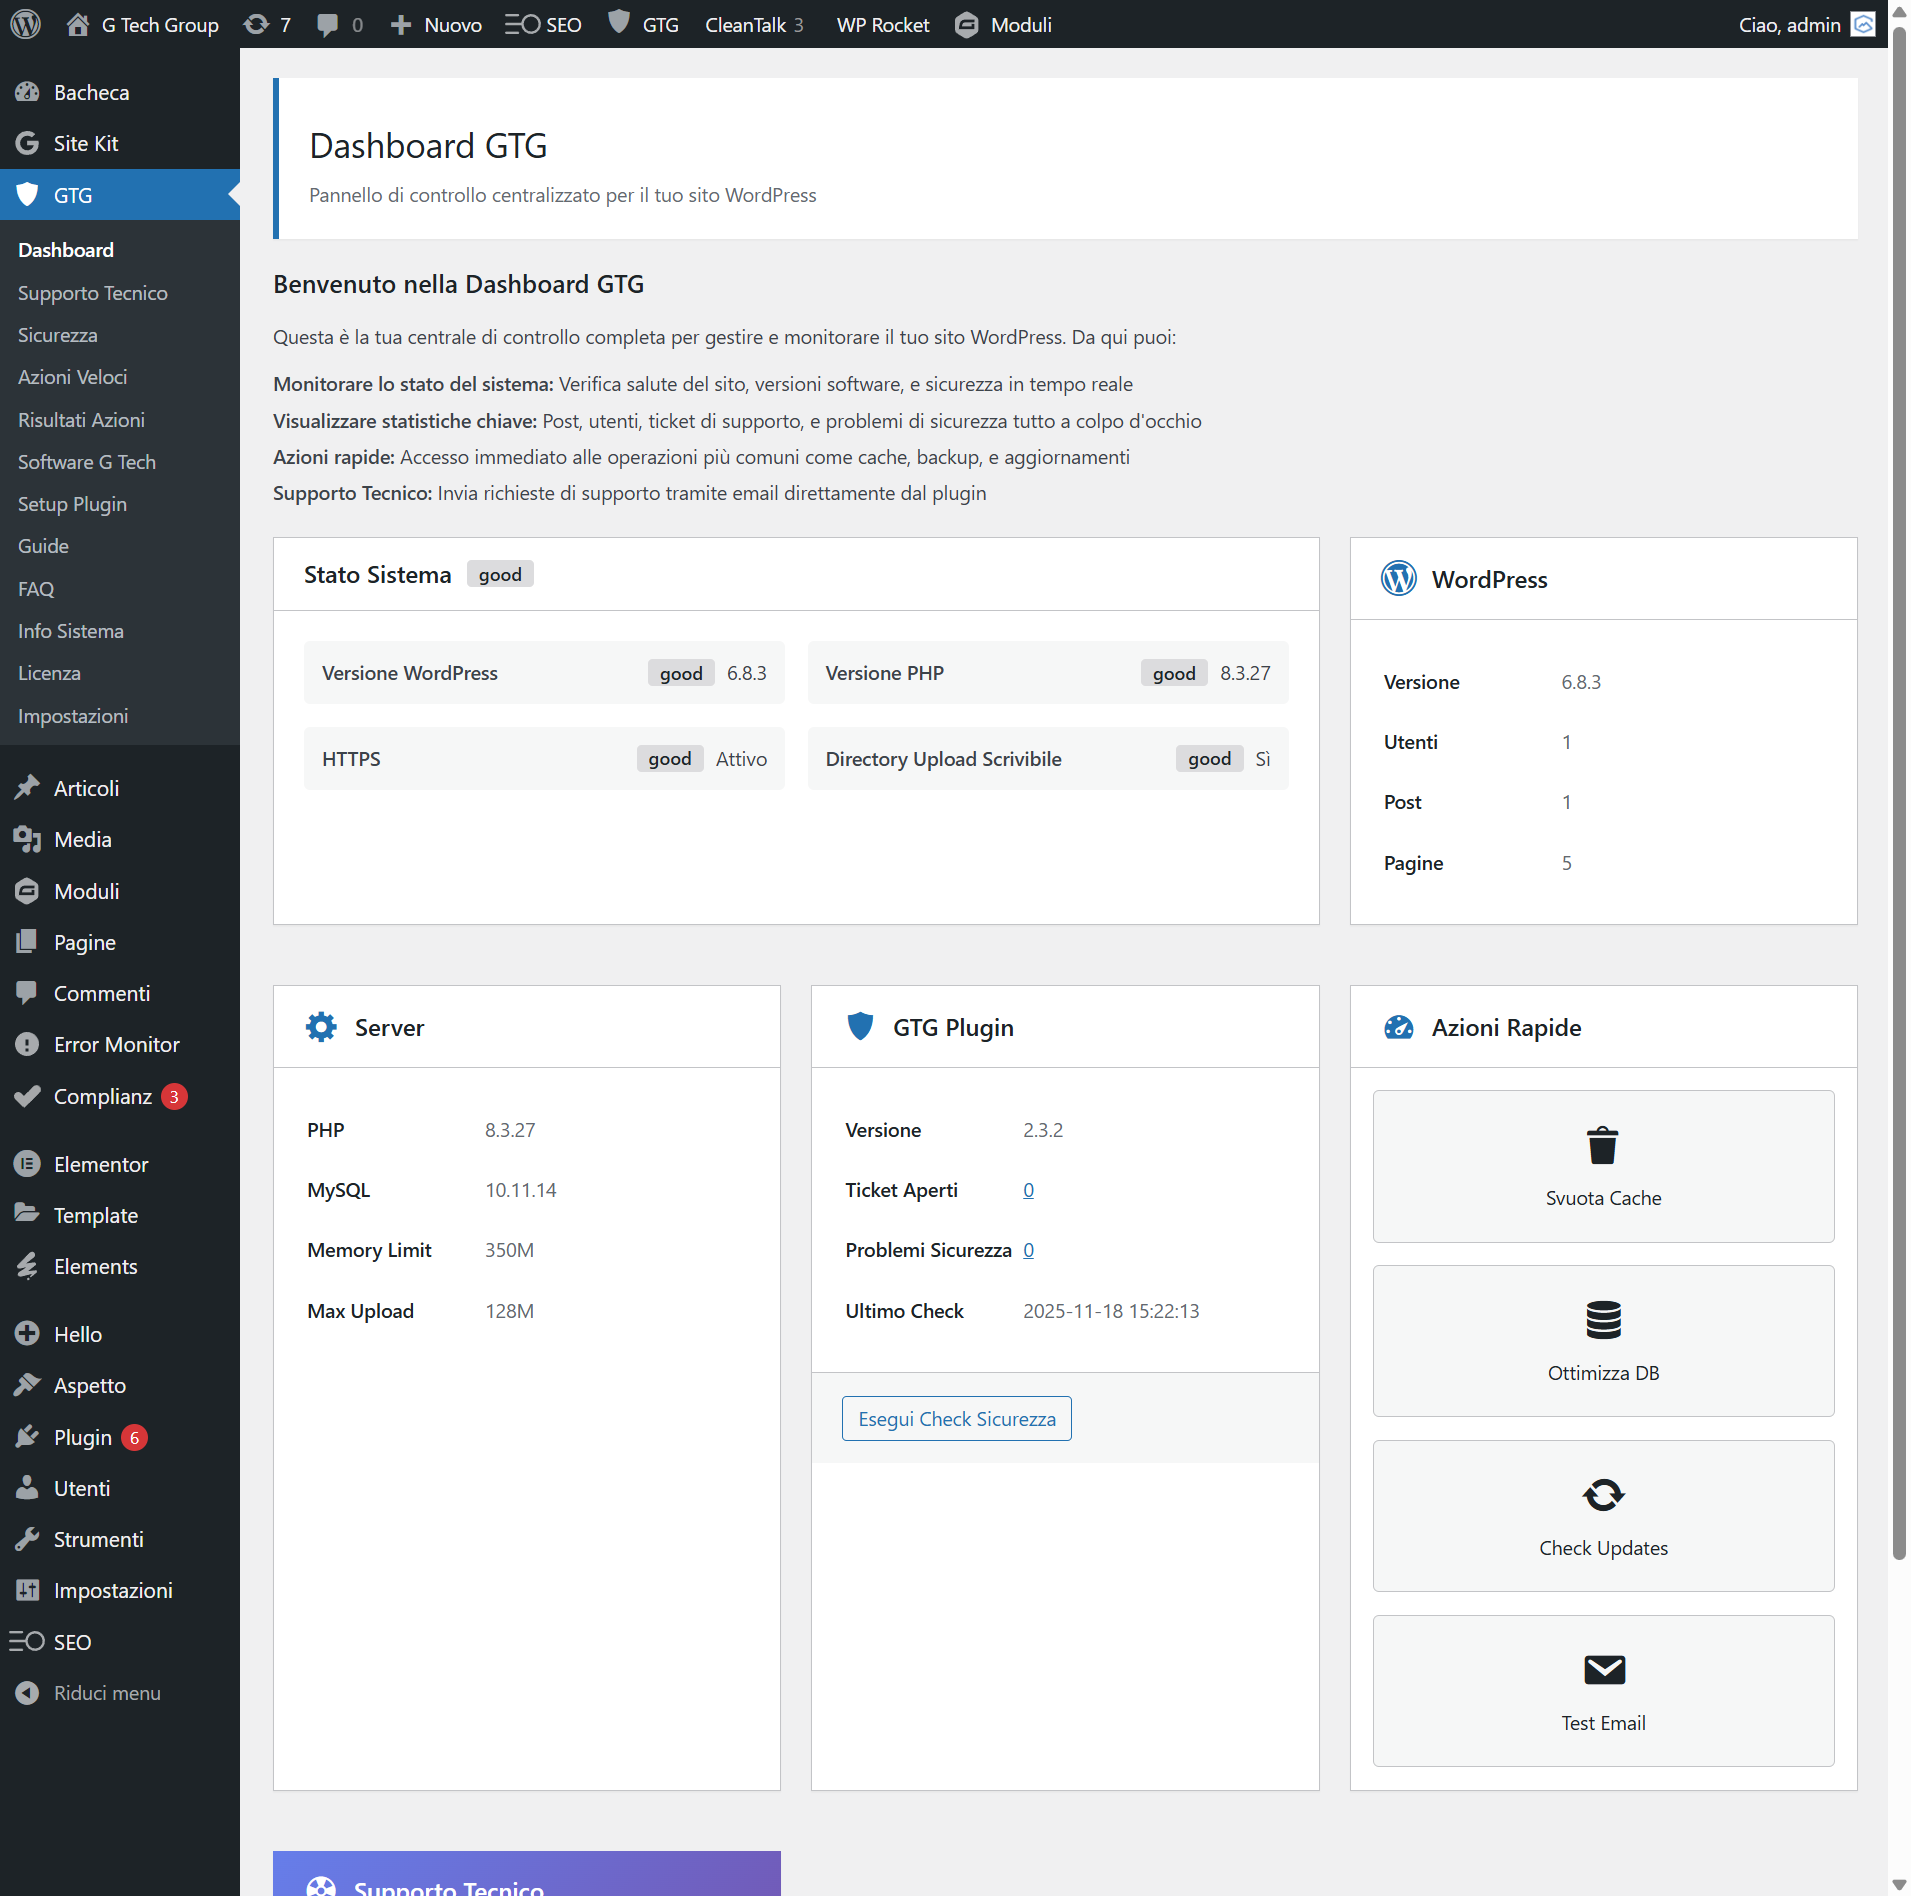Open Plugin menu in sidebar
Viewport: 1911px width, 1896px height.
point(82,1437)
